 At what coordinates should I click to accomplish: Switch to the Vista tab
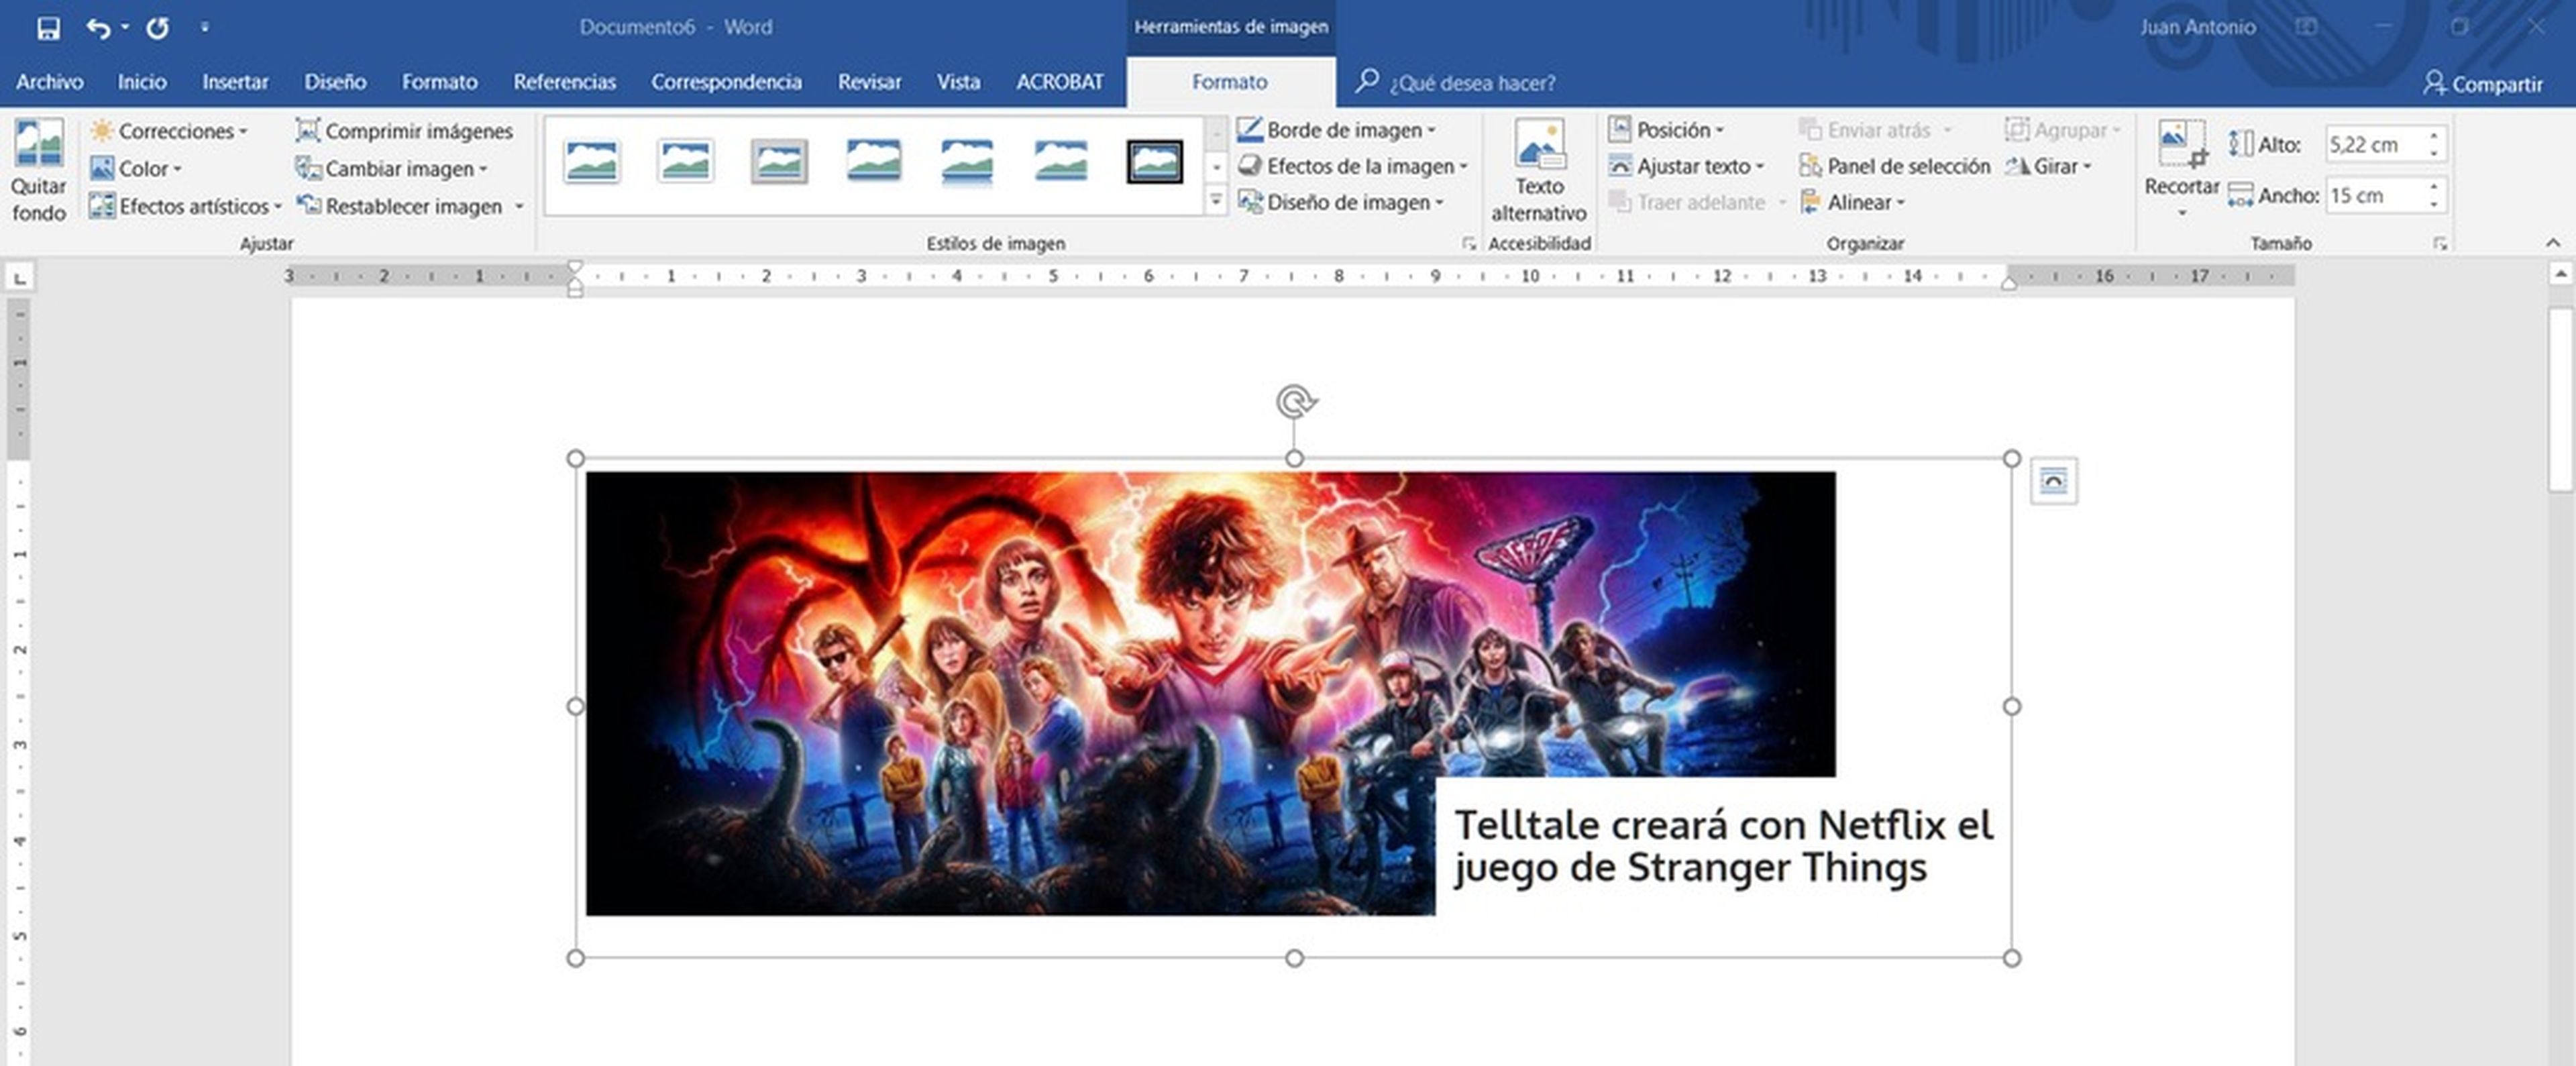958,82
